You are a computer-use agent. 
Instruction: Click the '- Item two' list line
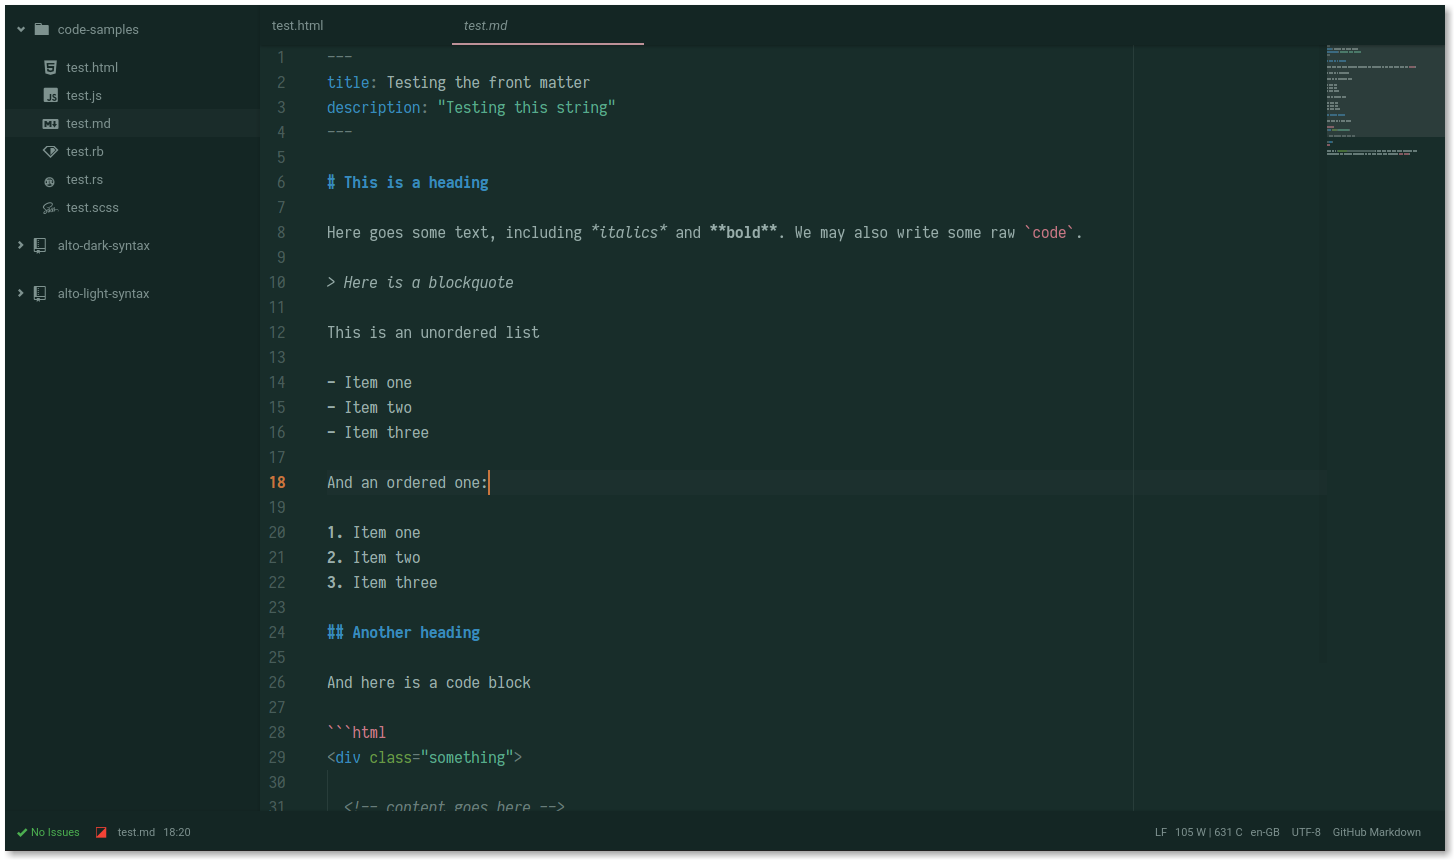click(x=370, y=407)
